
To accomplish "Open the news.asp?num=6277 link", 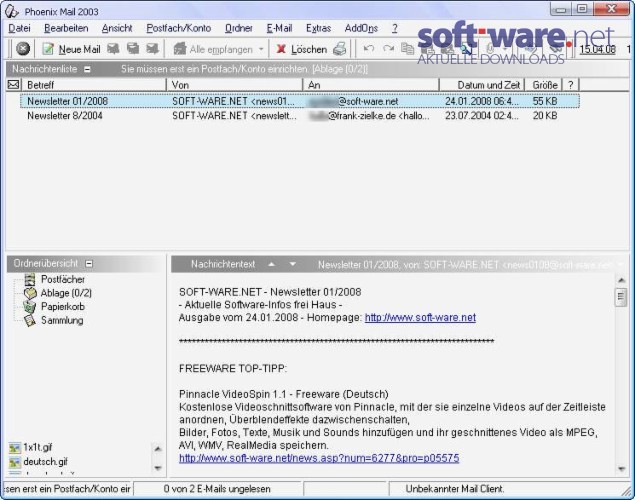I will (x=319, y=458).
